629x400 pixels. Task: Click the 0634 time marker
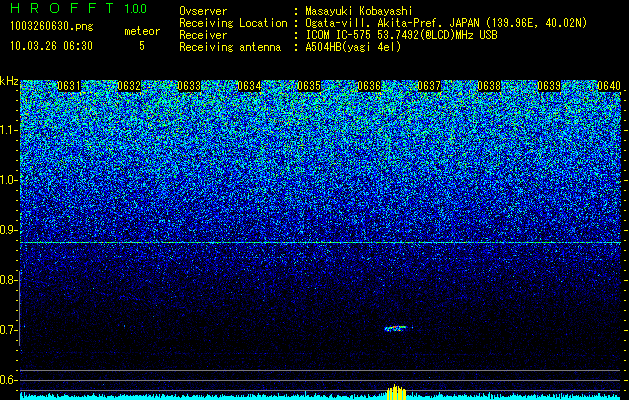(x=249, y=86)
